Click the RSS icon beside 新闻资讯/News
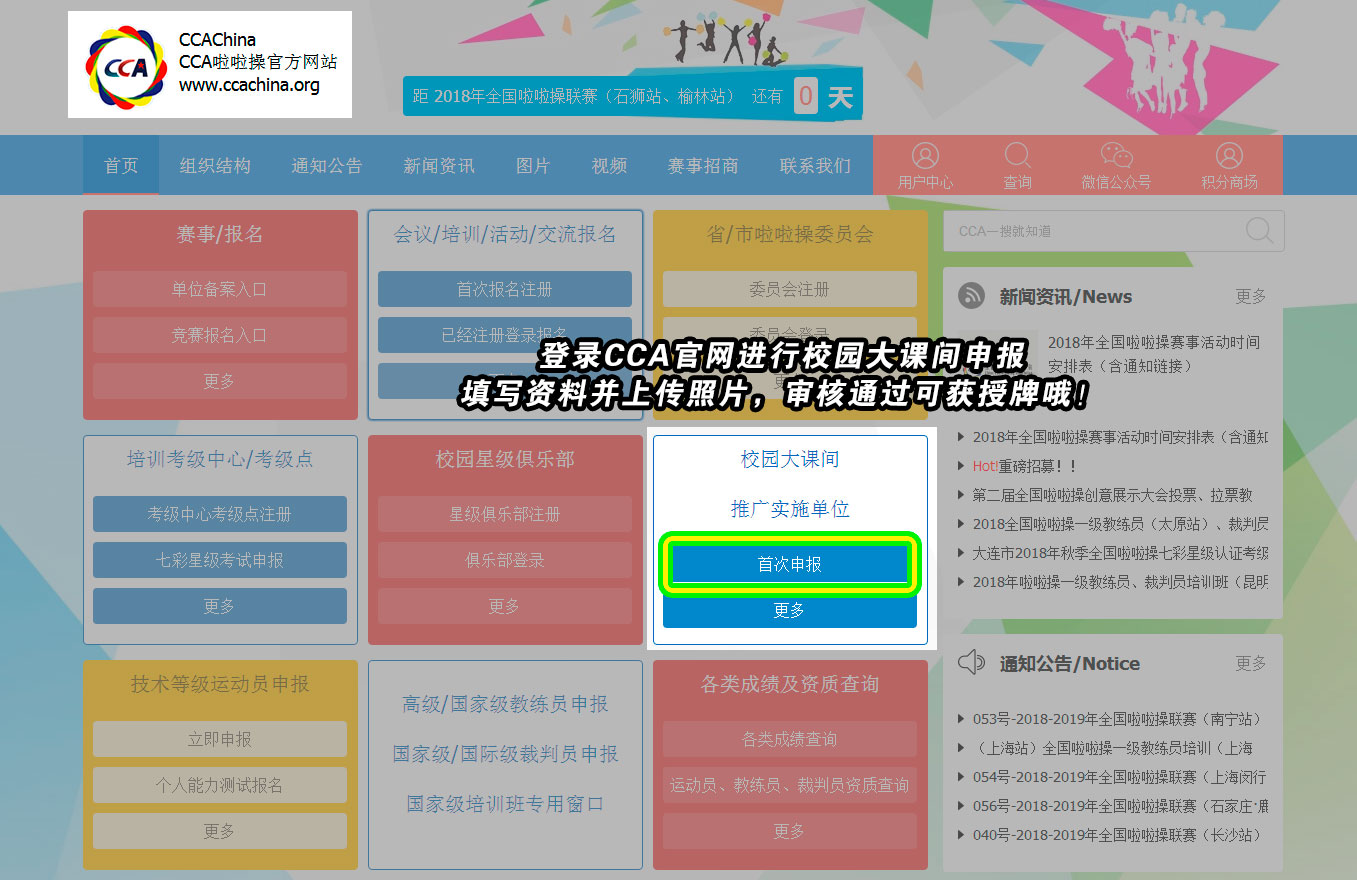This screenshot has height=880, width=1357. pos(971,296)
